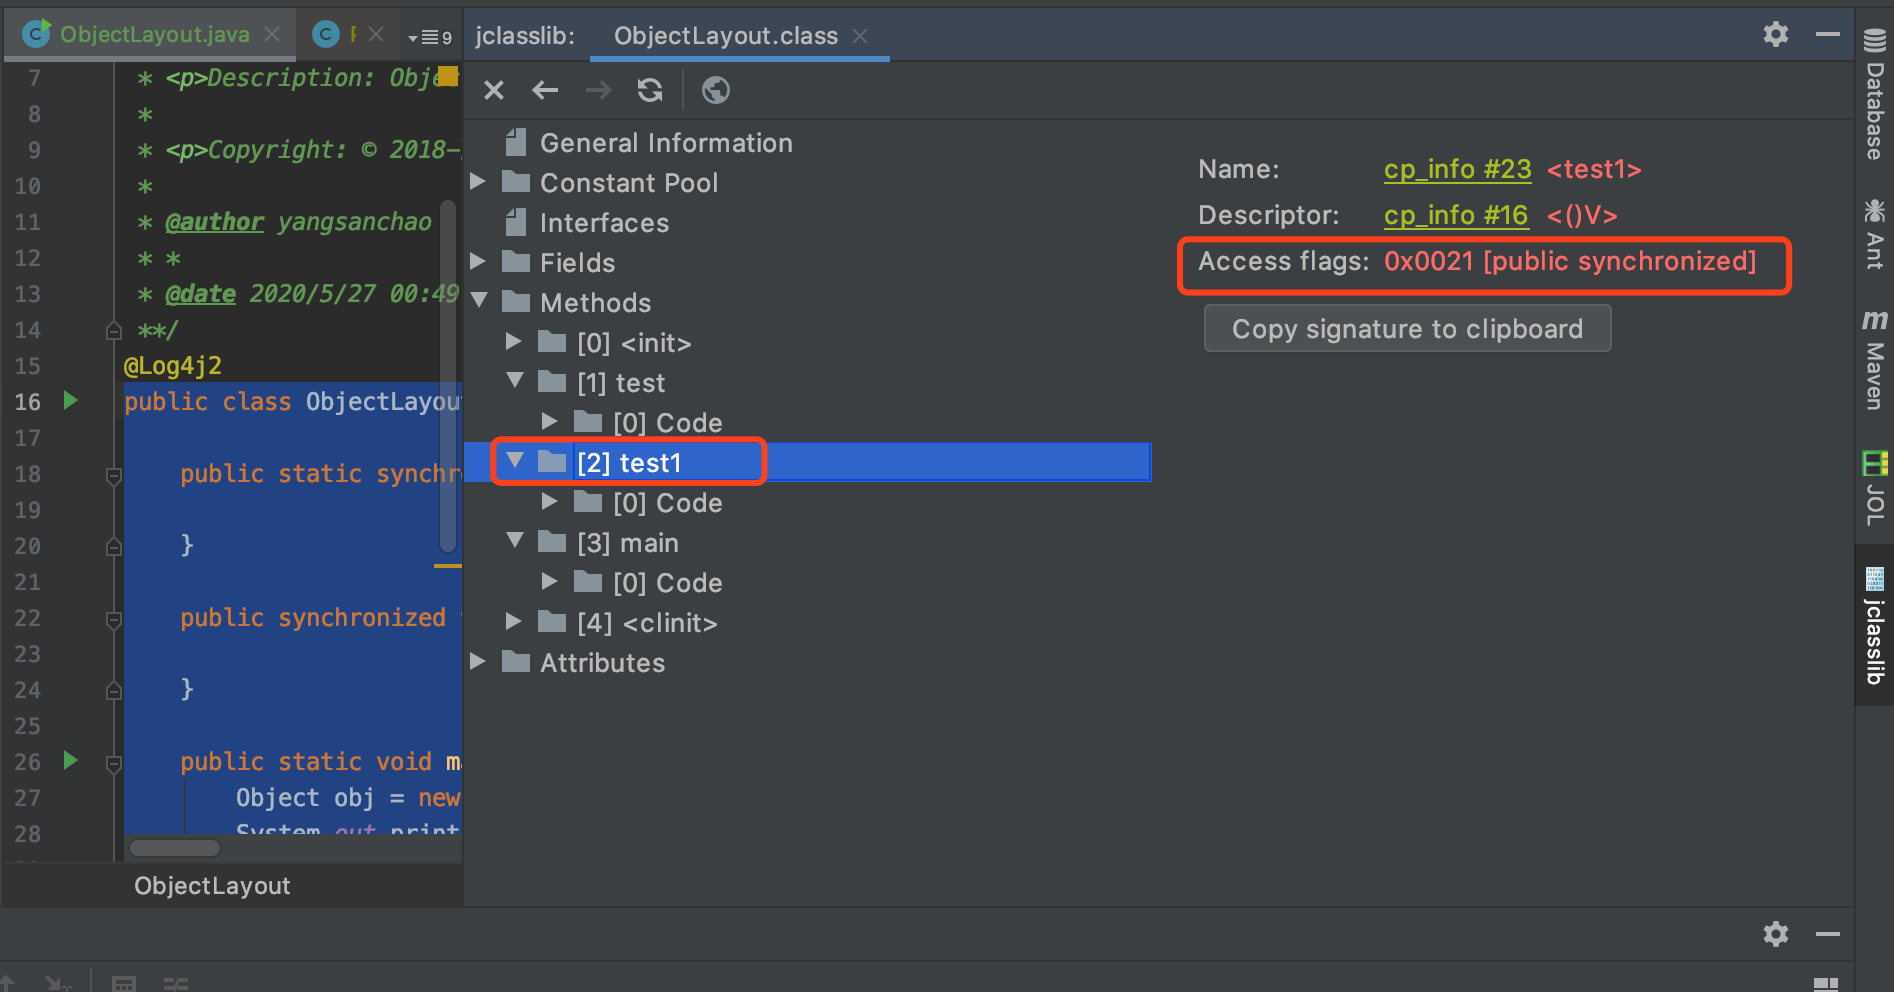Click the reload icon in jclasslib toolbar

point(650,91)
